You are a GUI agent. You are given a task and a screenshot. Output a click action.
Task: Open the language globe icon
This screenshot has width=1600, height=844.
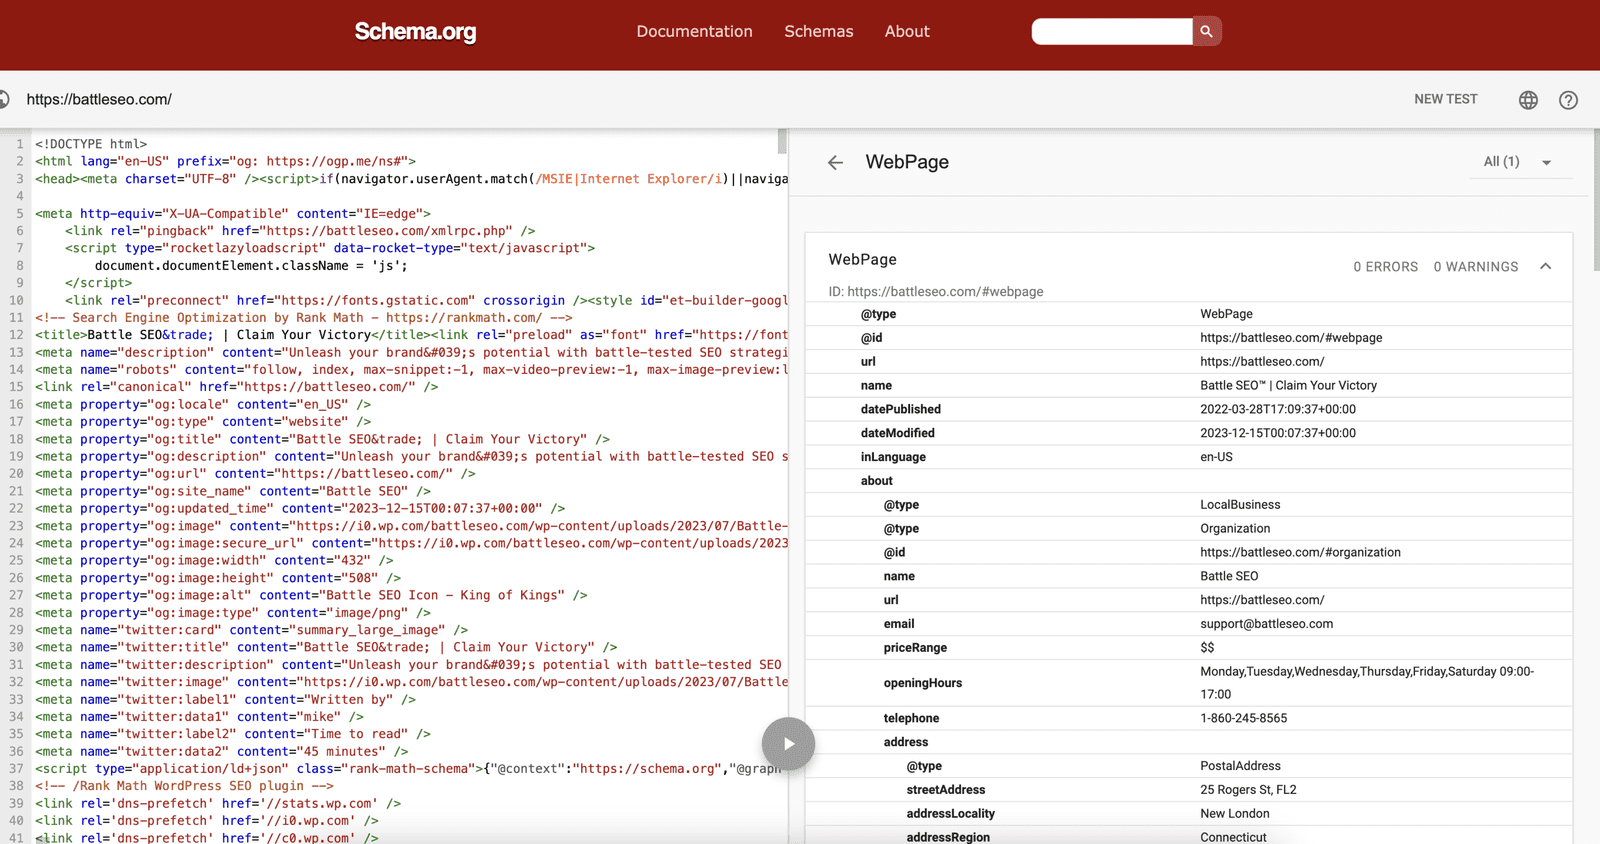tap(1528, 100)
